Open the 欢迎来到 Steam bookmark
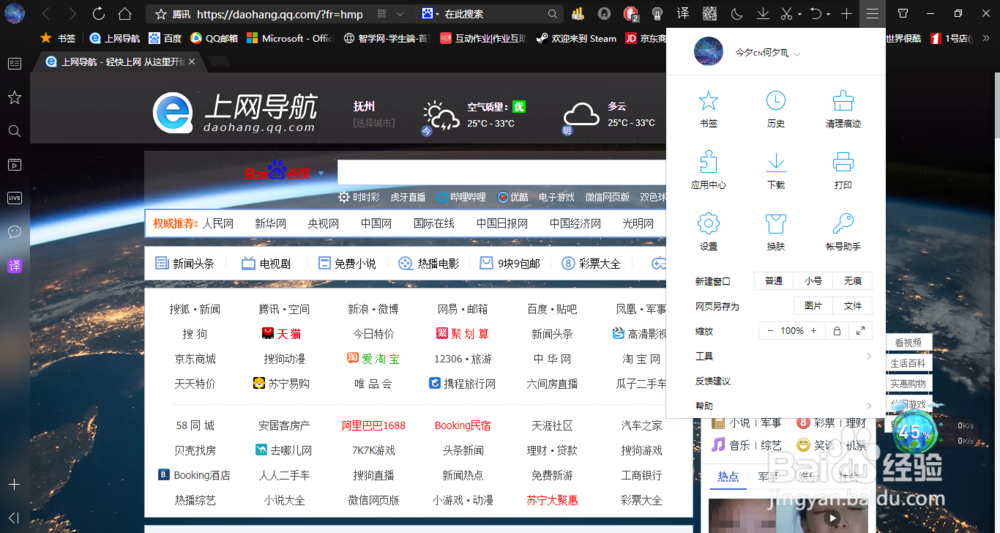Viewport: 1000px width, 533px height. point(577,38)
